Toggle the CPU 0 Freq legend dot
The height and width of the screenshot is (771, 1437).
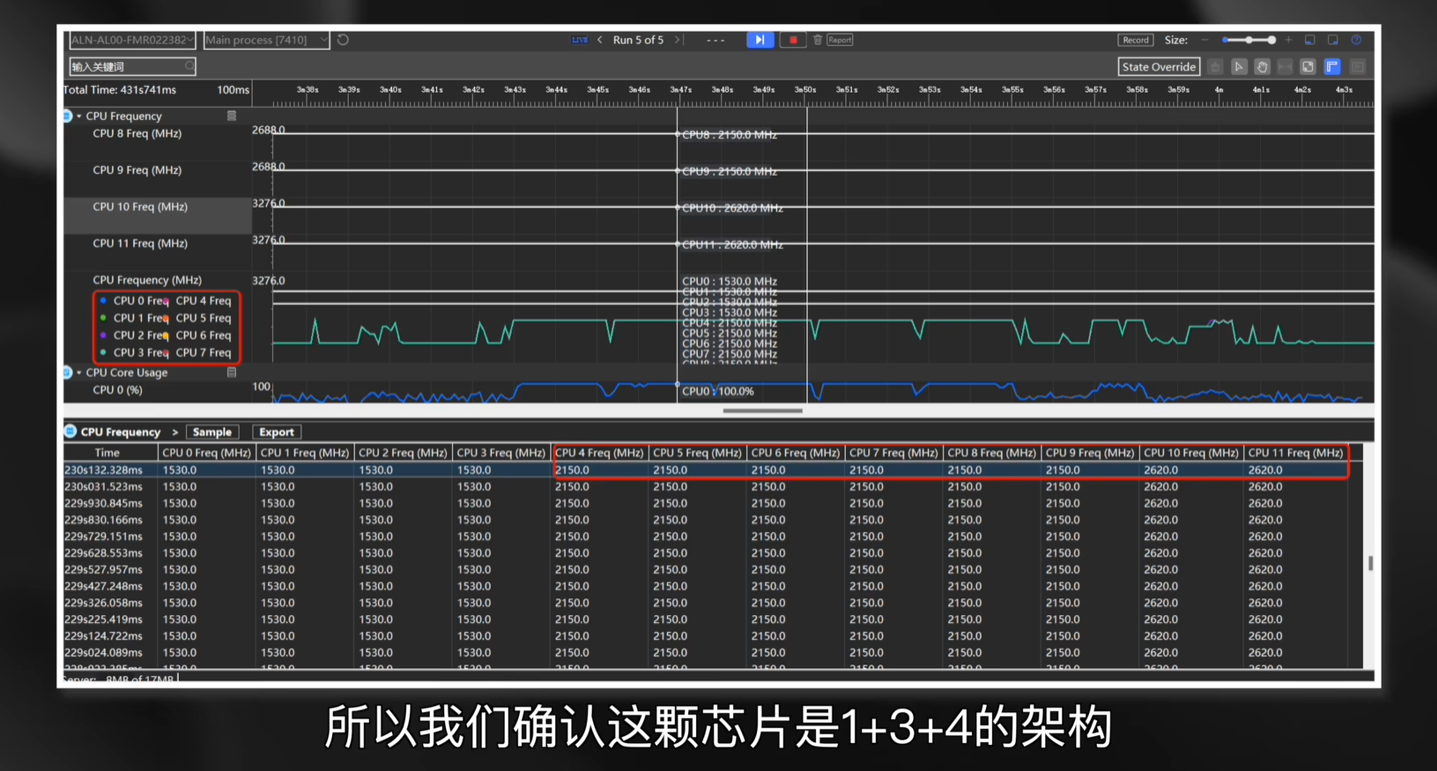point(103,301)
